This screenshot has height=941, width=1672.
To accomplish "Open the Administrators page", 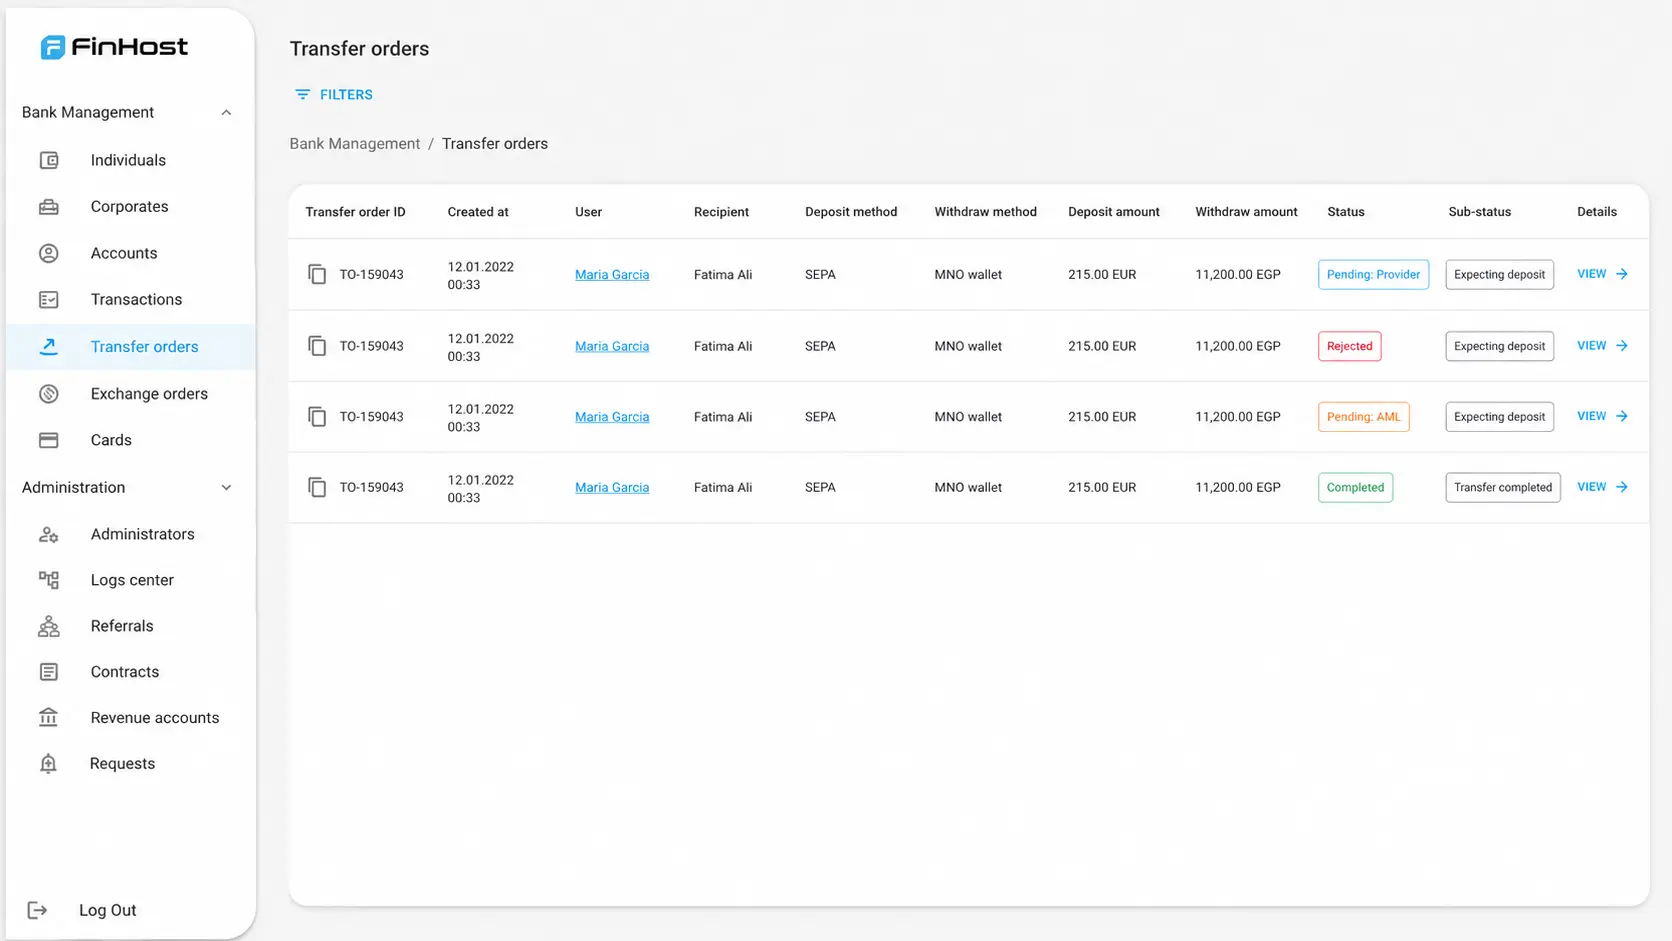I will (130, 534).
